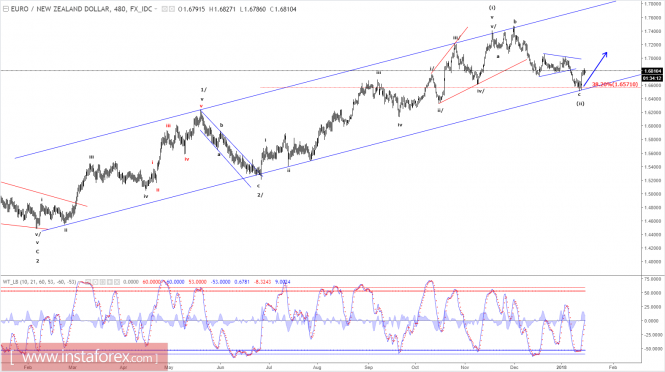
Task: Click bar countdown timer 01:34:12
Action: tap(652, 78)
